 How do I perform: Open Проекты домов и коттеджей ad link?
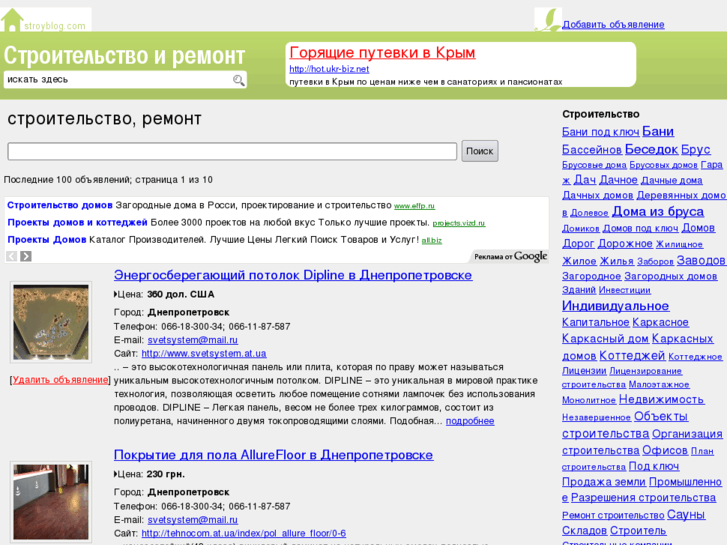click(77, 223)
